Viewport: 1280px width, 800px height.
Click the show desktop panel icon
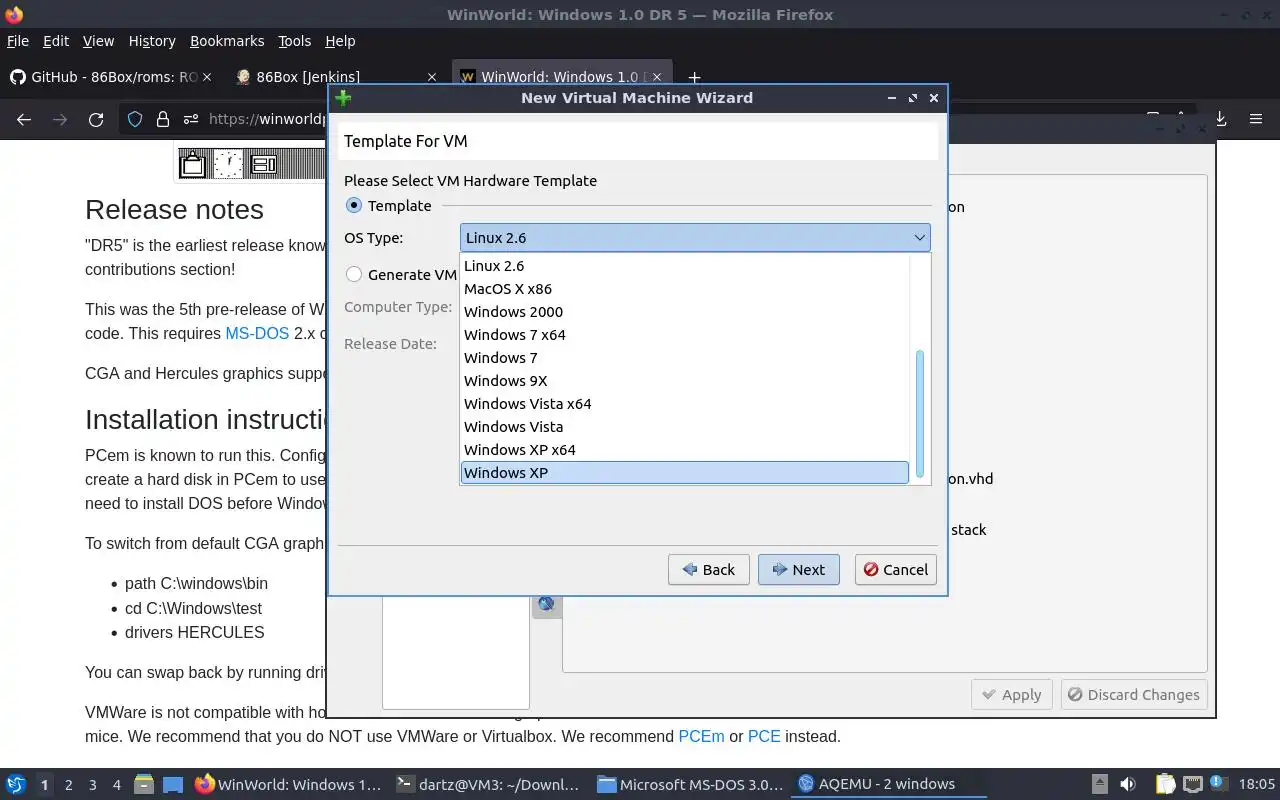[173, 784]
